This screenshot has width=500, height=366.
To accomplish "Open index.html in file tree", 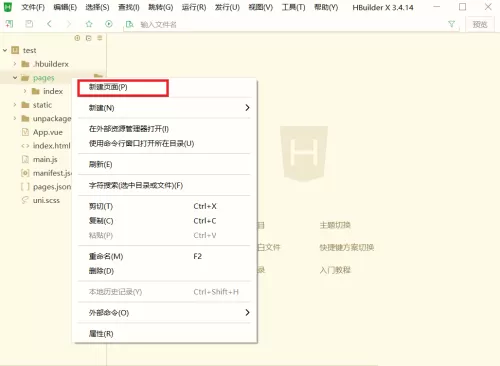I will pos(52,146).
